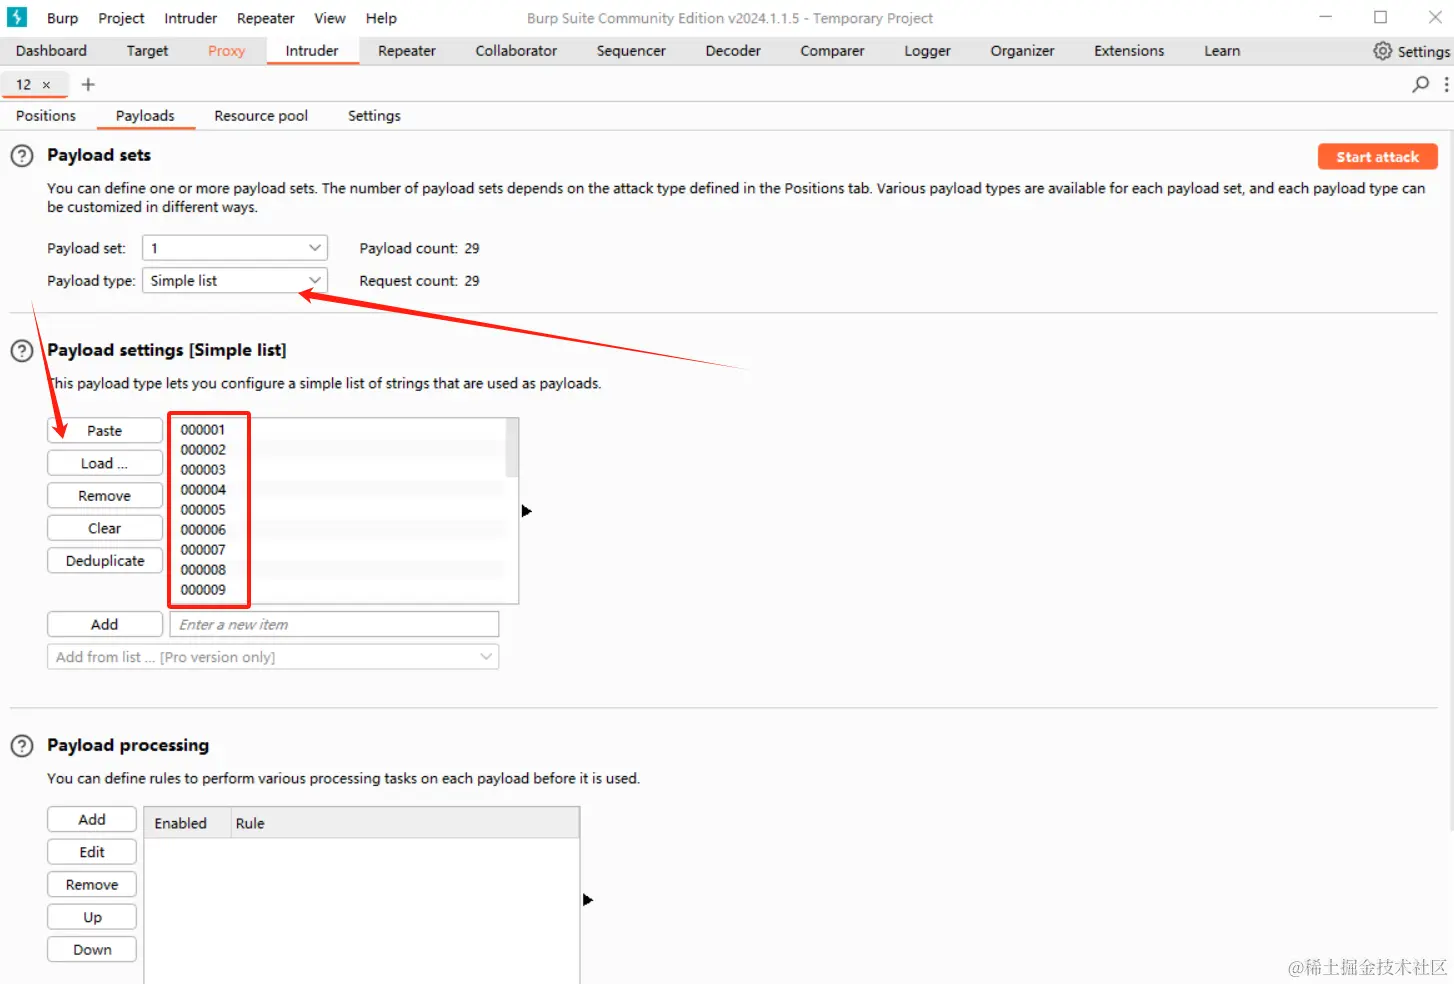This screenshot has height=984, width=1454.
Task: Go to the Collaborator tab
Action: point(516,51)
